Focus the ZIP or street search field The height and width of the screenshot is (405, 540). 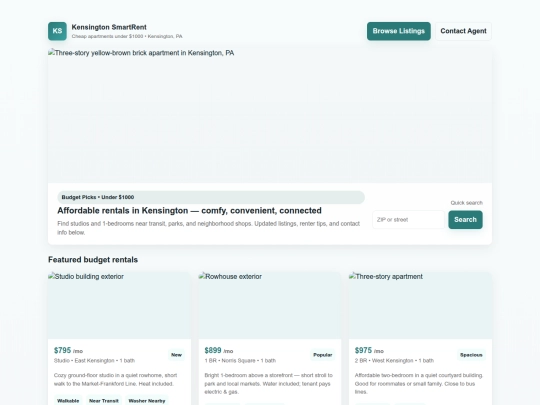[408, 220]
